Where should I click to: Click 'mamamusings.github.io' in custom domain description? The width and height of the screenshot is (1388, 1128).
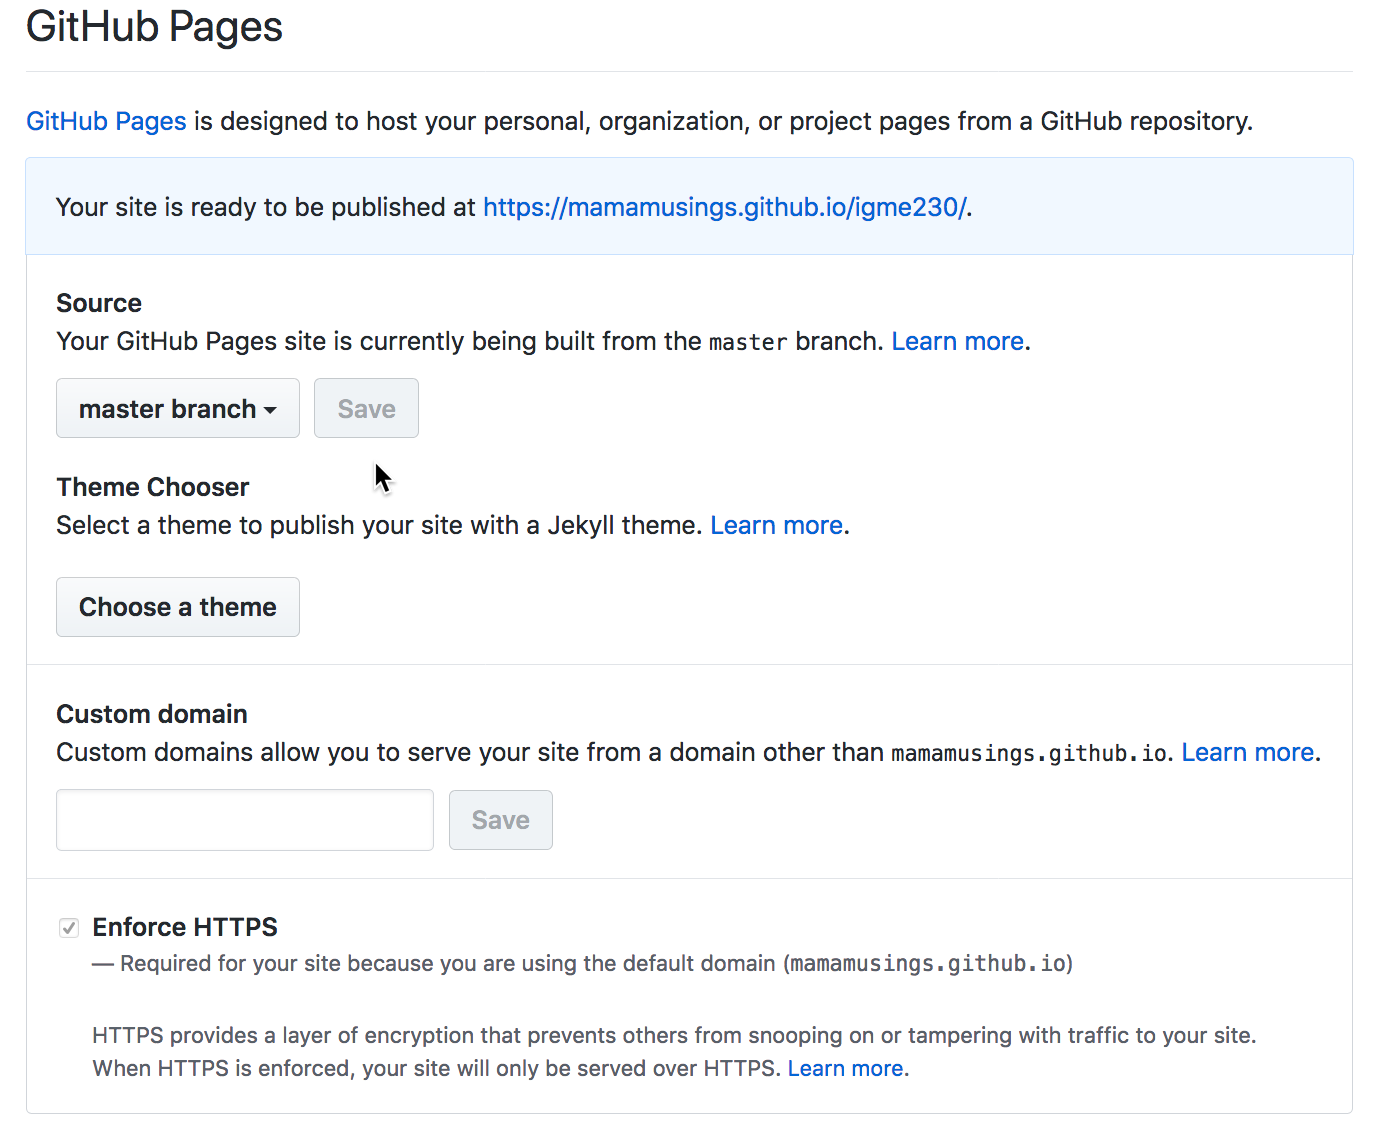pos(1029,753)
